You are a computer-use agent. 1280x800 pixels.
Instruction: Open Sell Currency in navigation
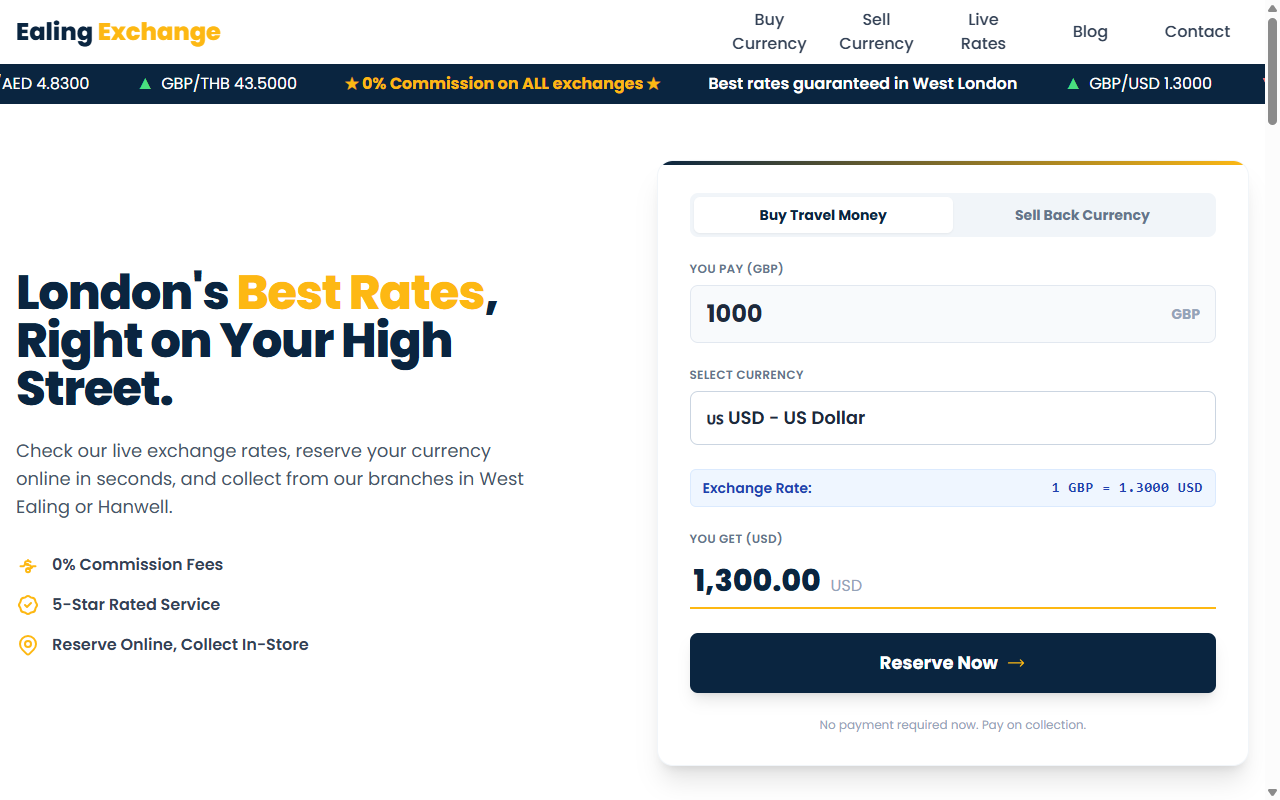tap(876, 32)
